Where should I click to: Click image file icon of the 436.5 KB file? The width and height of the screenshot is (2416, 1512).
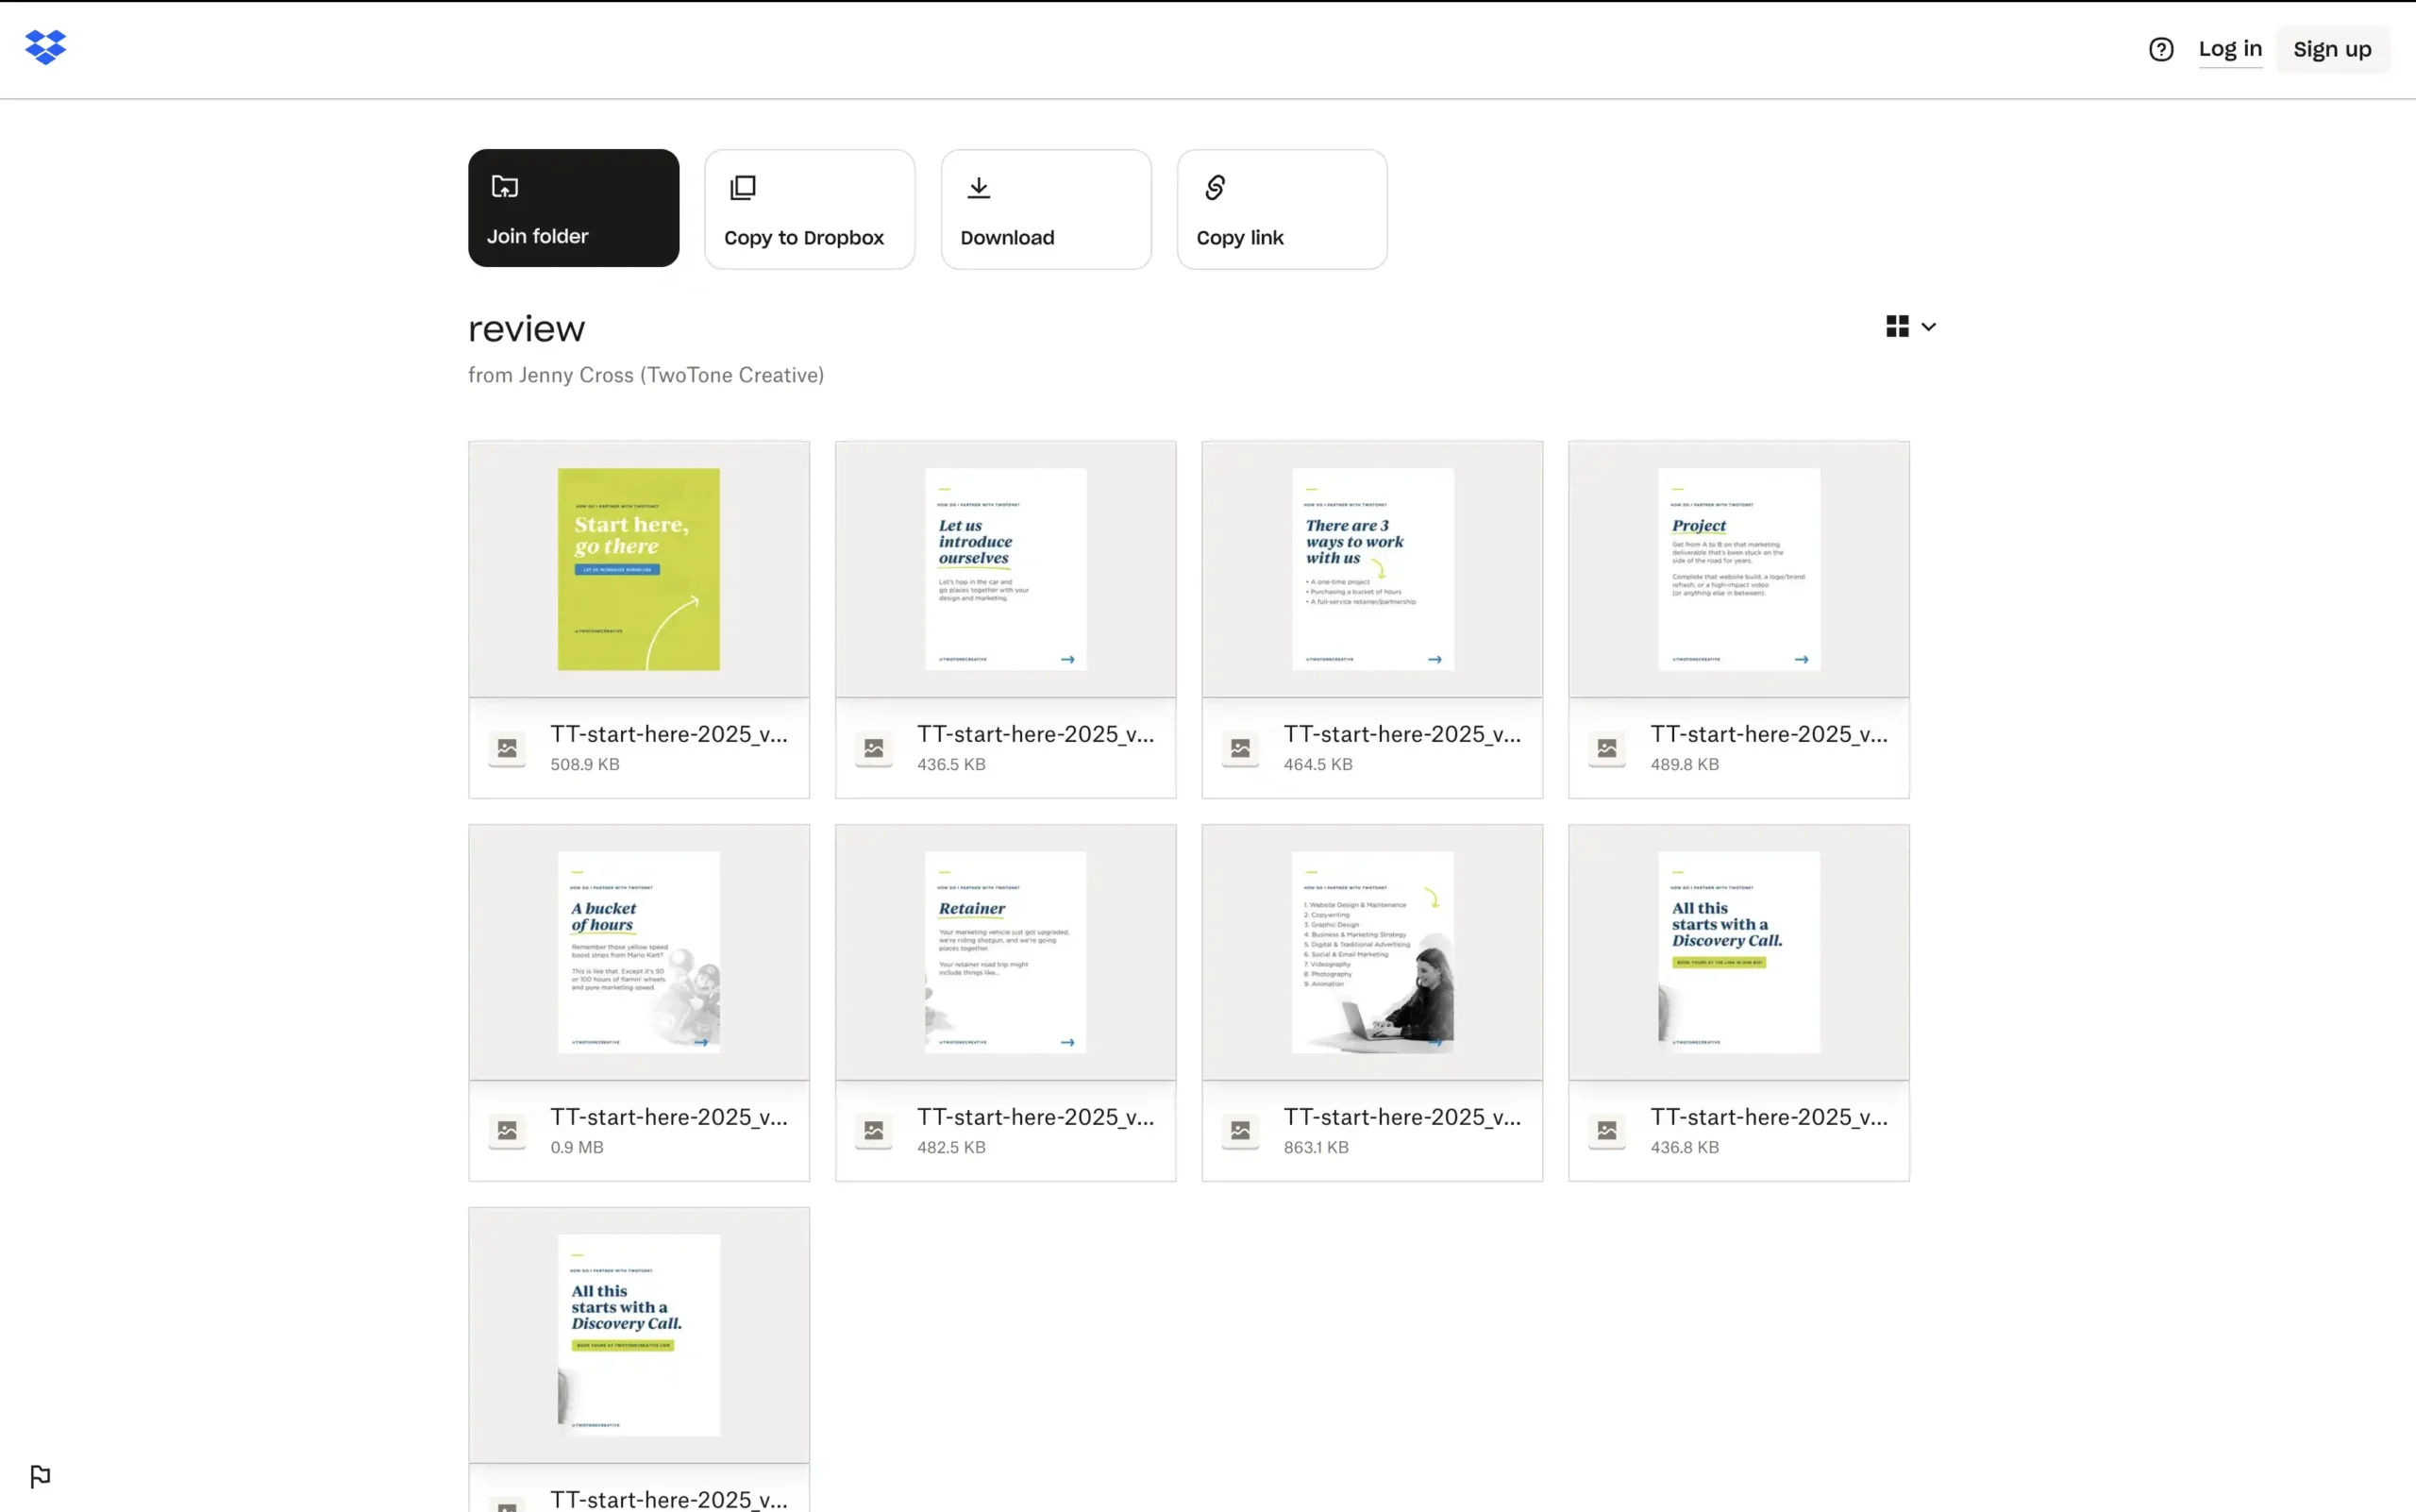(x=873, y=748)
